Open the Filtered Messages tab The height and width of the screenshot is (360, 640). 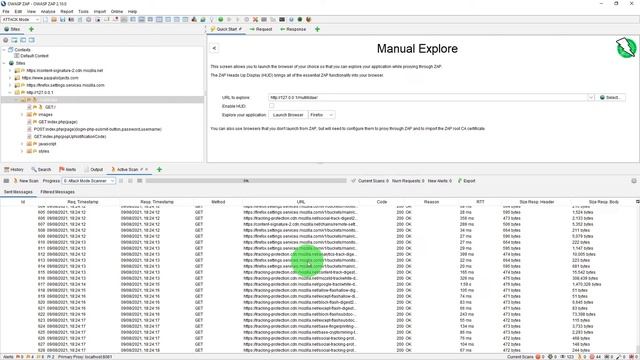coord(58,192)
